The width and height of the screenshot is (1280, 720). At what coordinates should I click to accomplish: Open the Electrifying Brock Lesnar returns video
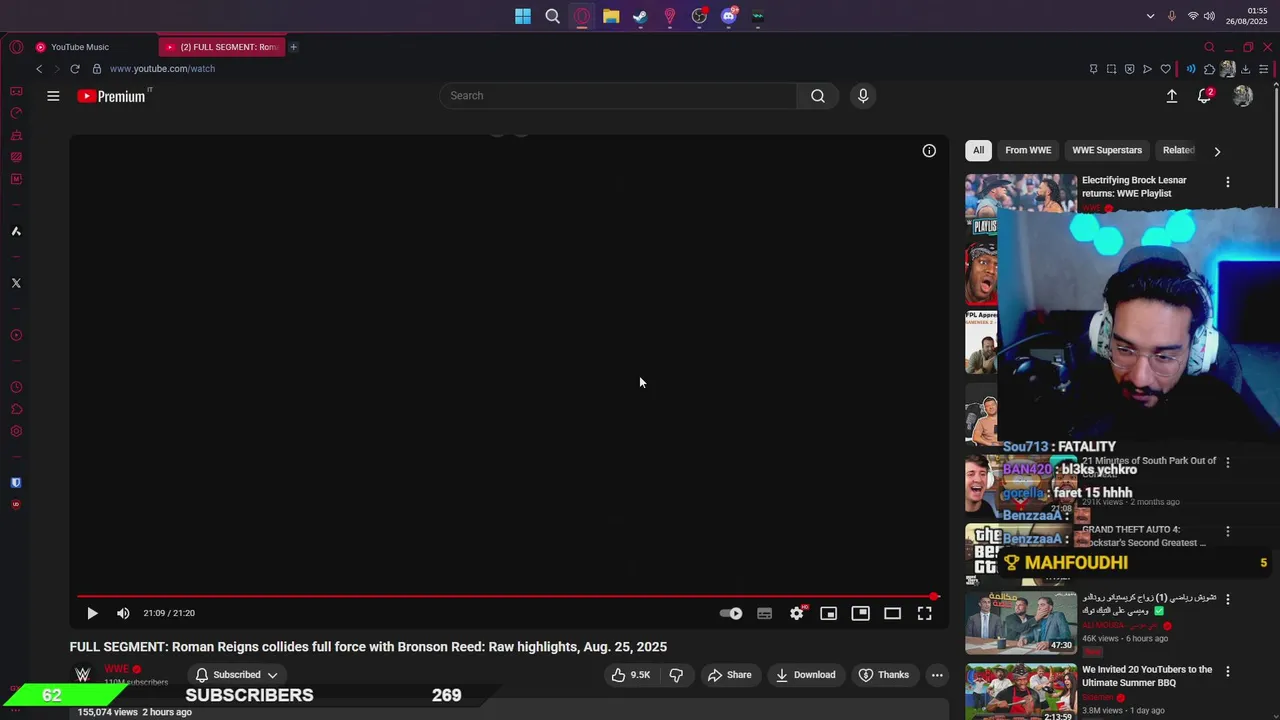(x=1134, y=187)
